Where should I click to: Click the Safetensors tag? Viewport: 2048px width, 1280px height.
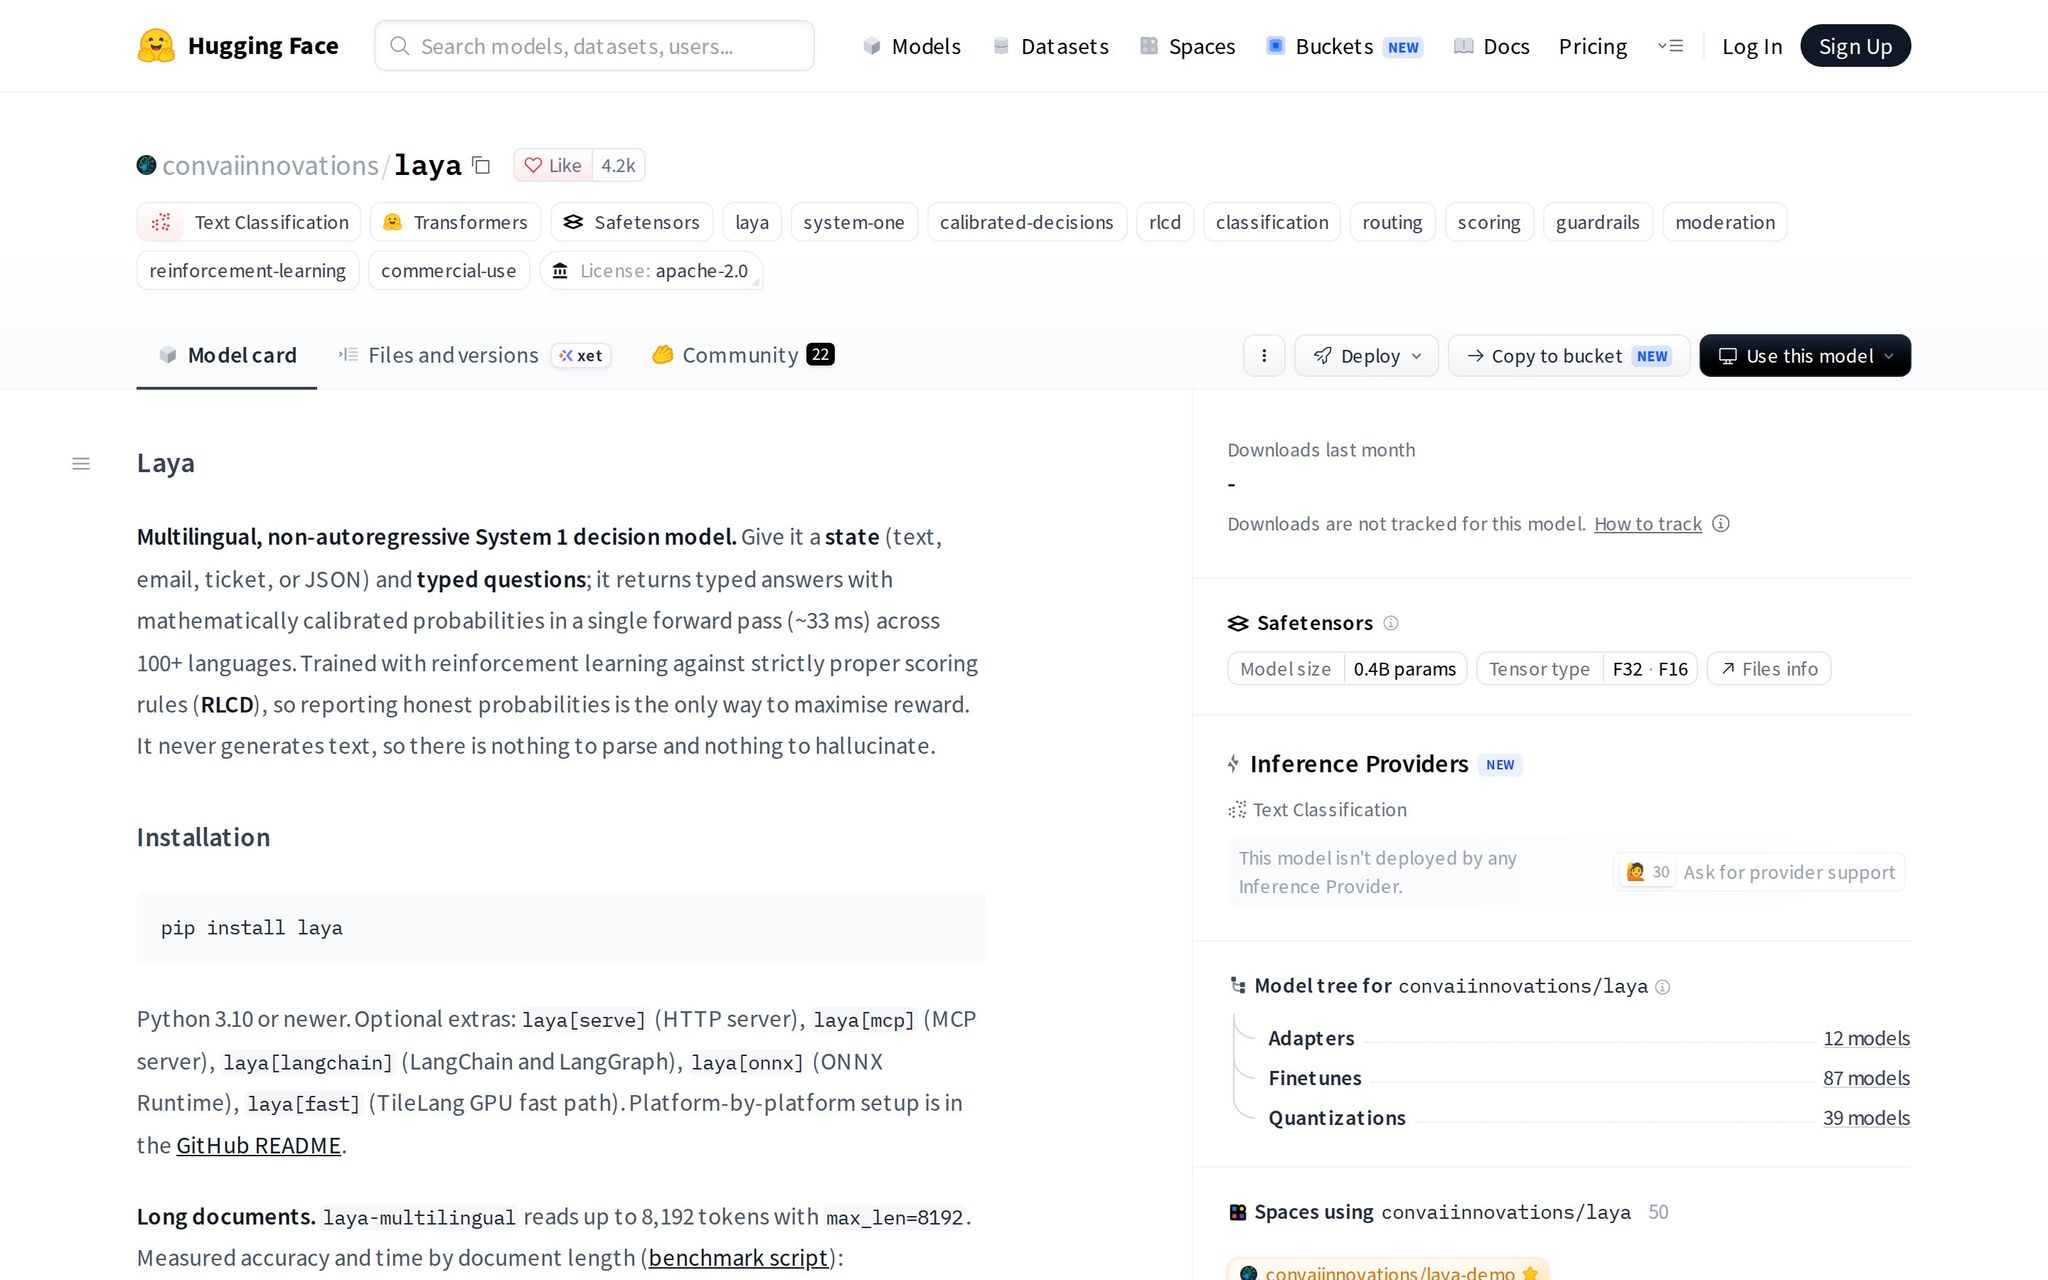coord(632,222)
